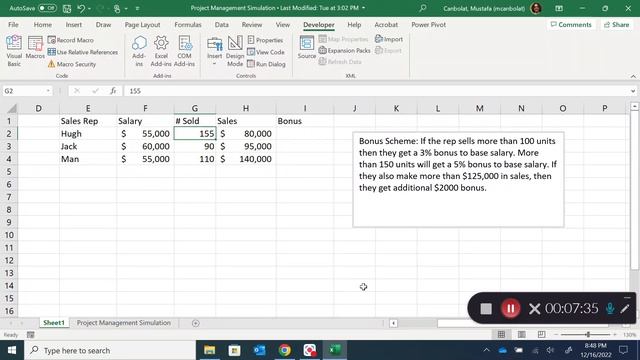Open Ribbon Display Options
Viewport: 640px width, 360px height.
coord(559,8)
